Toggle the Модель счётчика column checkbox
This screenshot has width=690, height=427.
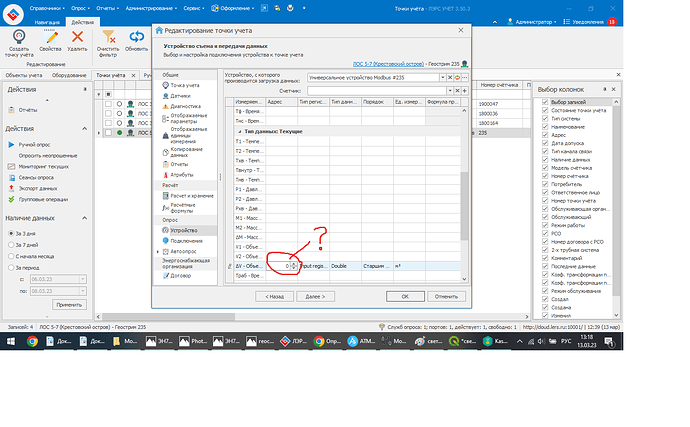545,168
